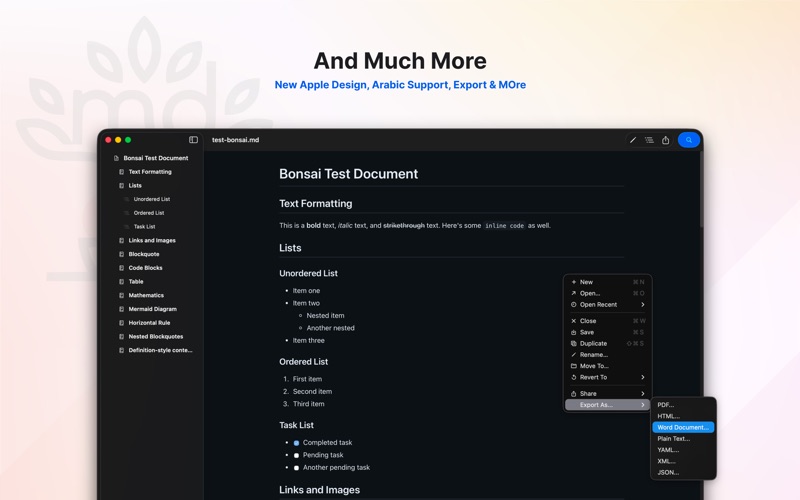
Task: Check the Pending task checkbox
Action: (x=296, y=455)
